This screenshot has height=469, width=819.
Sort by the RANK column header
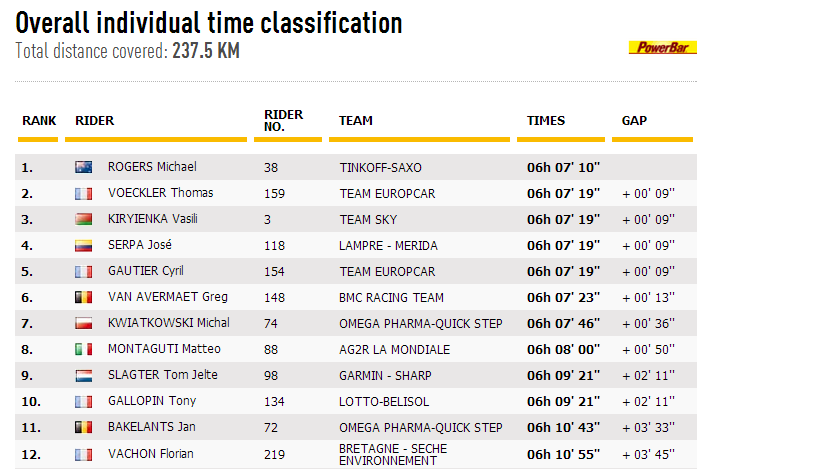click(x=39, y=121)
